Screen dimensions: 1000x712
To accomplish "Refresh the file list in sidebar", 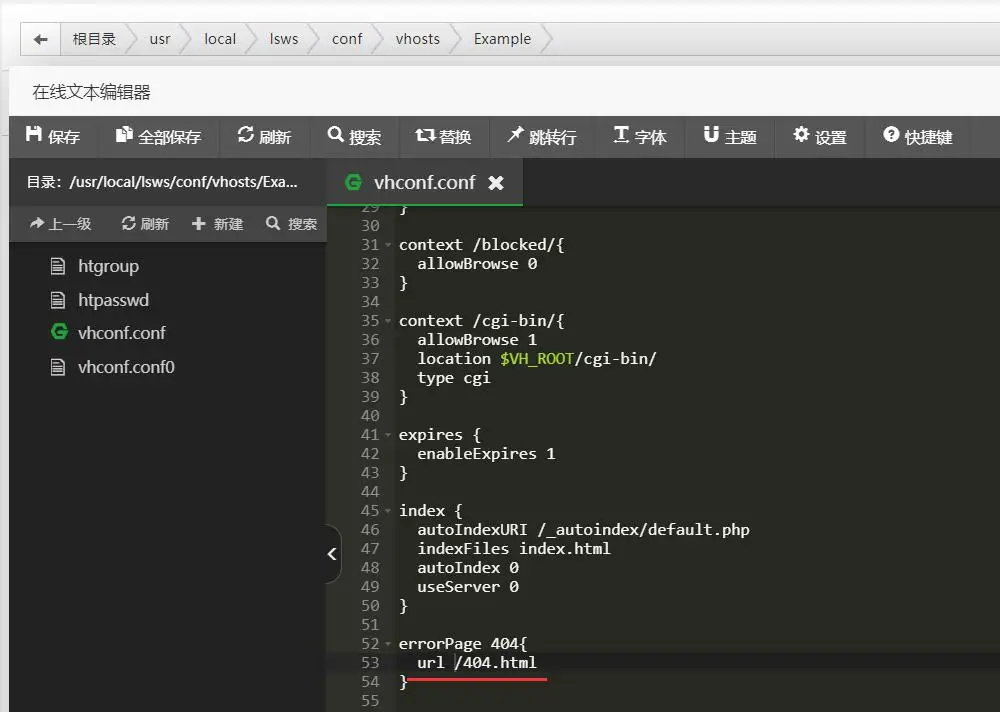I will click(145, 224).
